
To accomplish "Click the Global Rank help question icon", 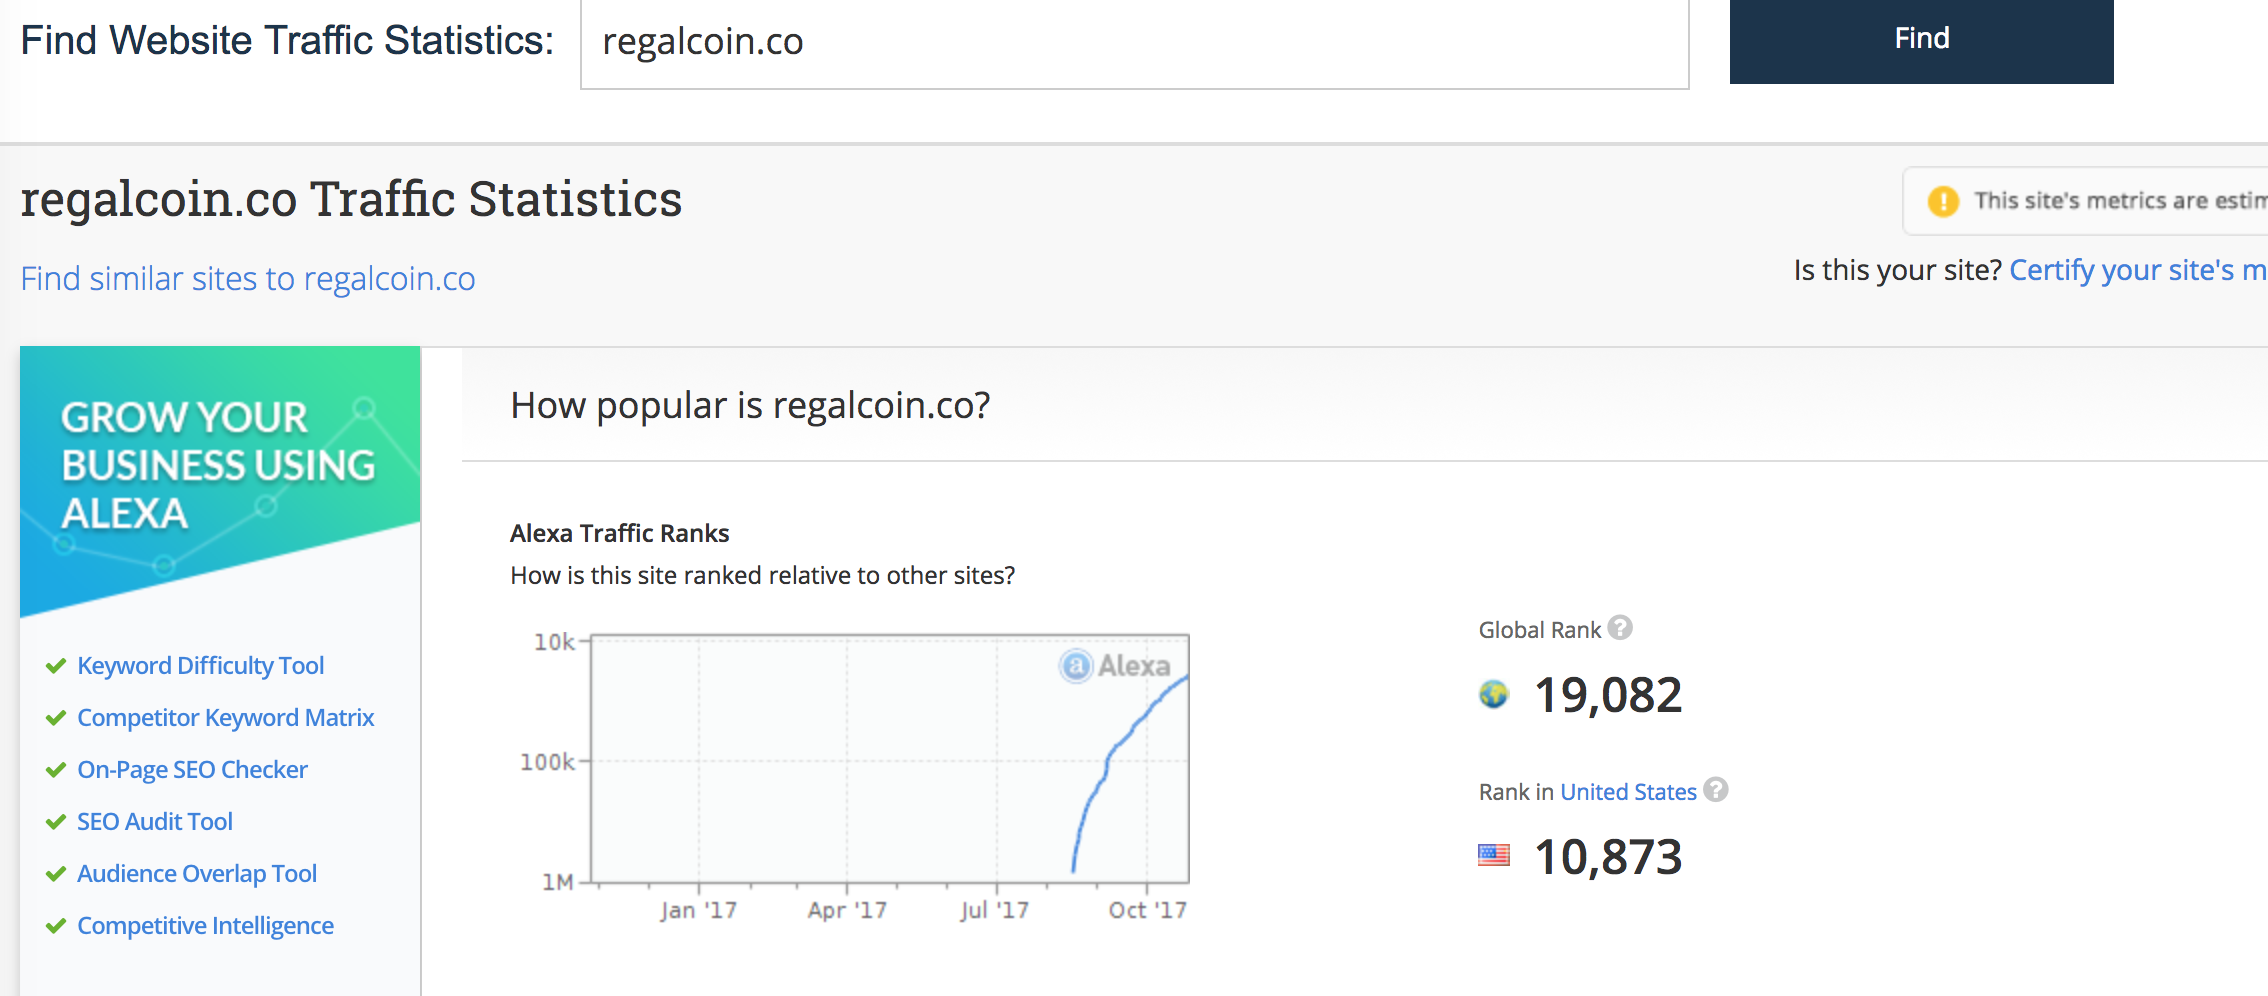I will (x=1620, y=628).
